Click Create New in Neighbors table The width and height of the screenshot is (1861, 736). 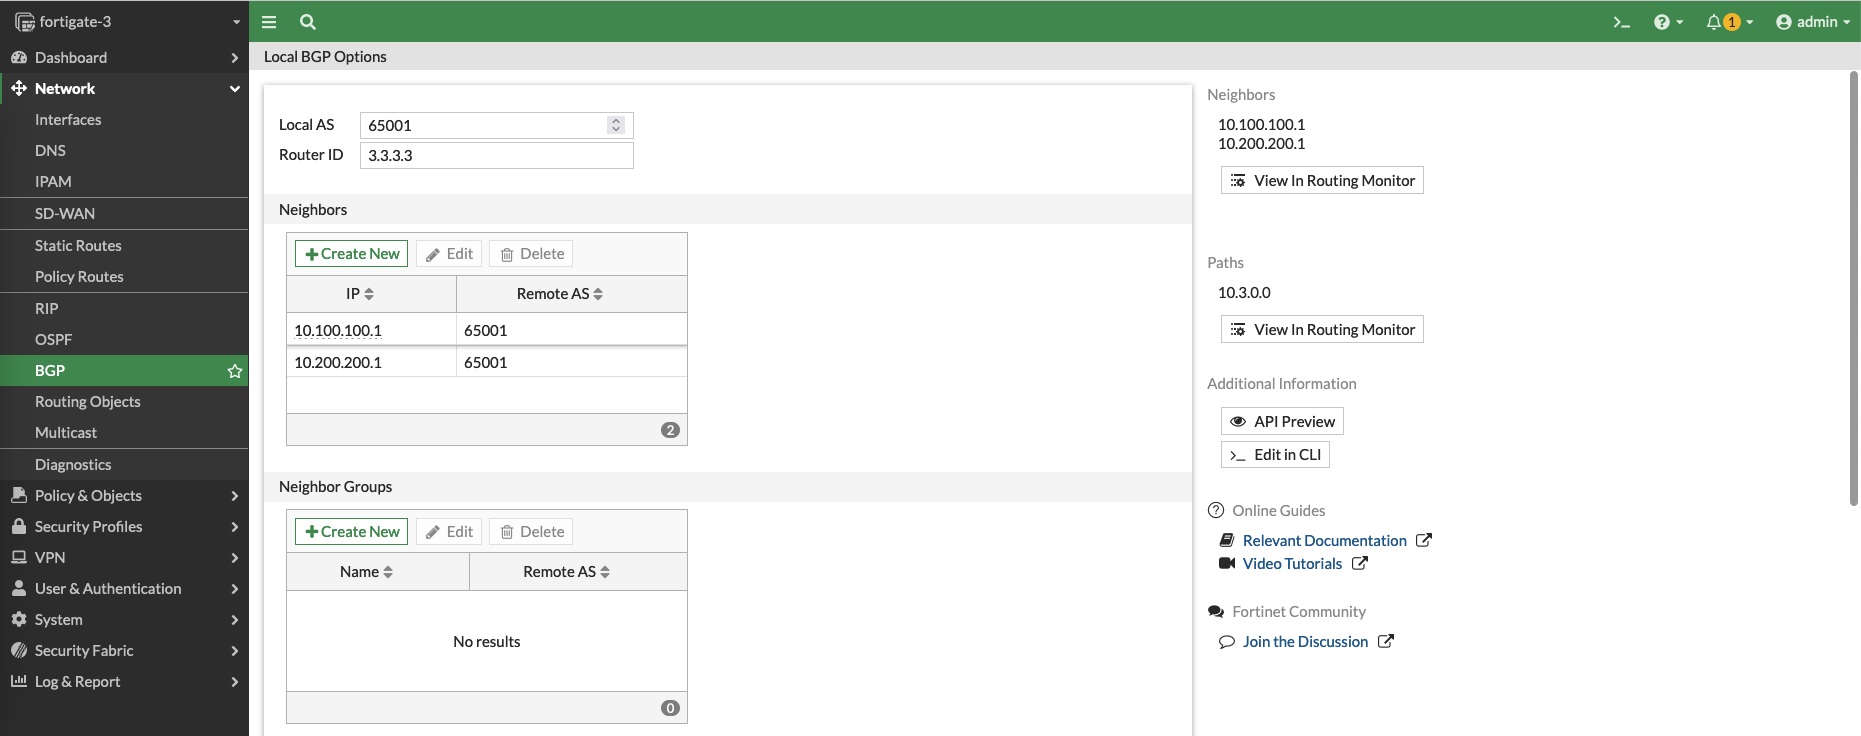pyautogui.click(x=351, y=254)
